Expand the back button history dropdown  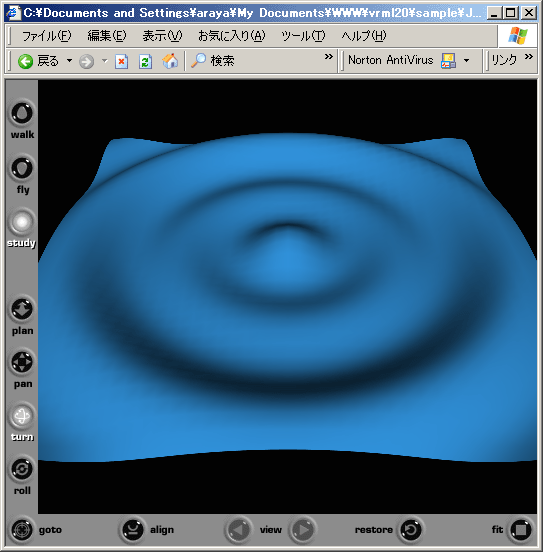pyautogui.click(x=69, y=61)
